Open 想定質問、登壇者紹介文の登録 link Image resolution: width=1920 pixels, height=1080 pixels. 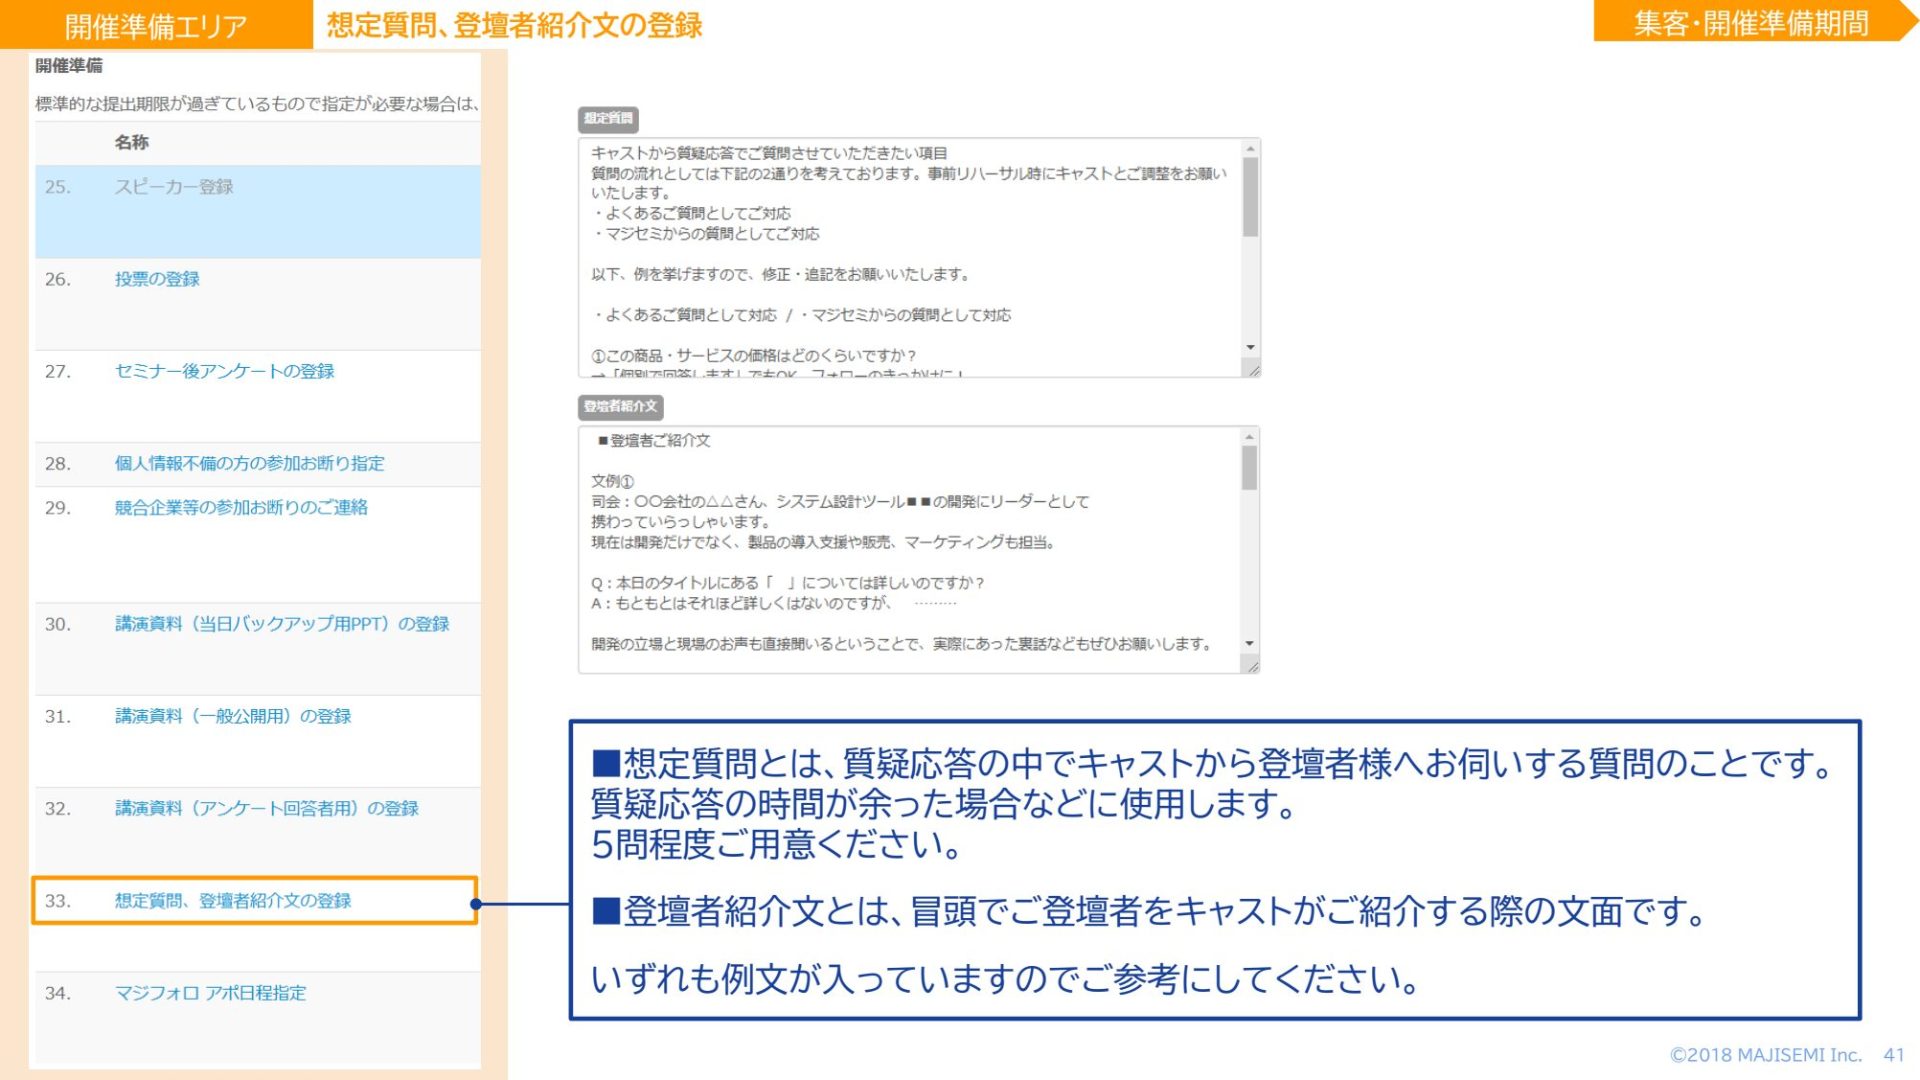pos(233,901)
